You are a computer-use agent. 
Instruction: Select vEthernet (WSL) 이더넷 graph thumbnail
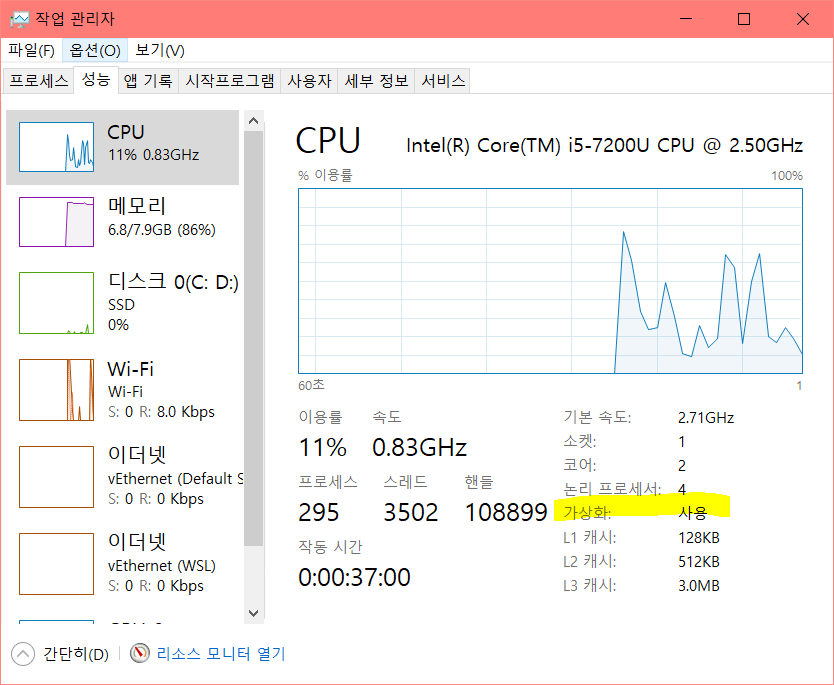click(x=56, y=564)
